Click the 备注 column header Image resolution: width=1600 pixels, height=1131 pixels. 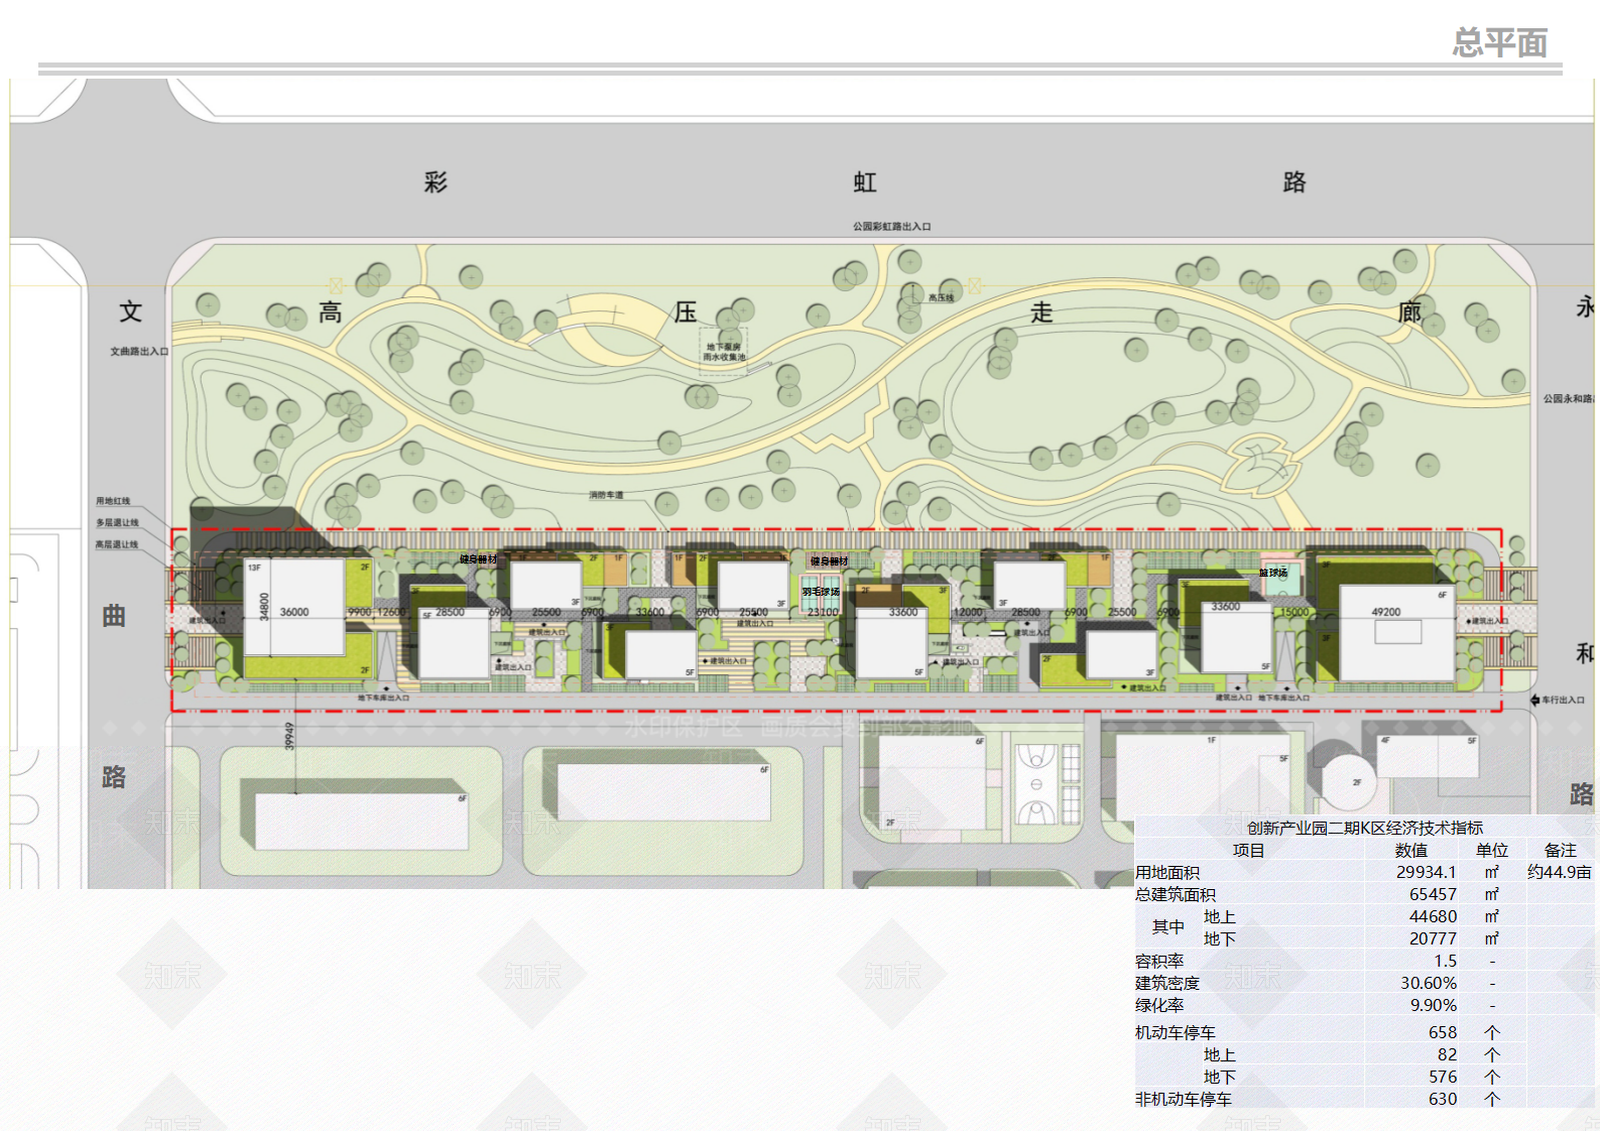[1560, 850]
